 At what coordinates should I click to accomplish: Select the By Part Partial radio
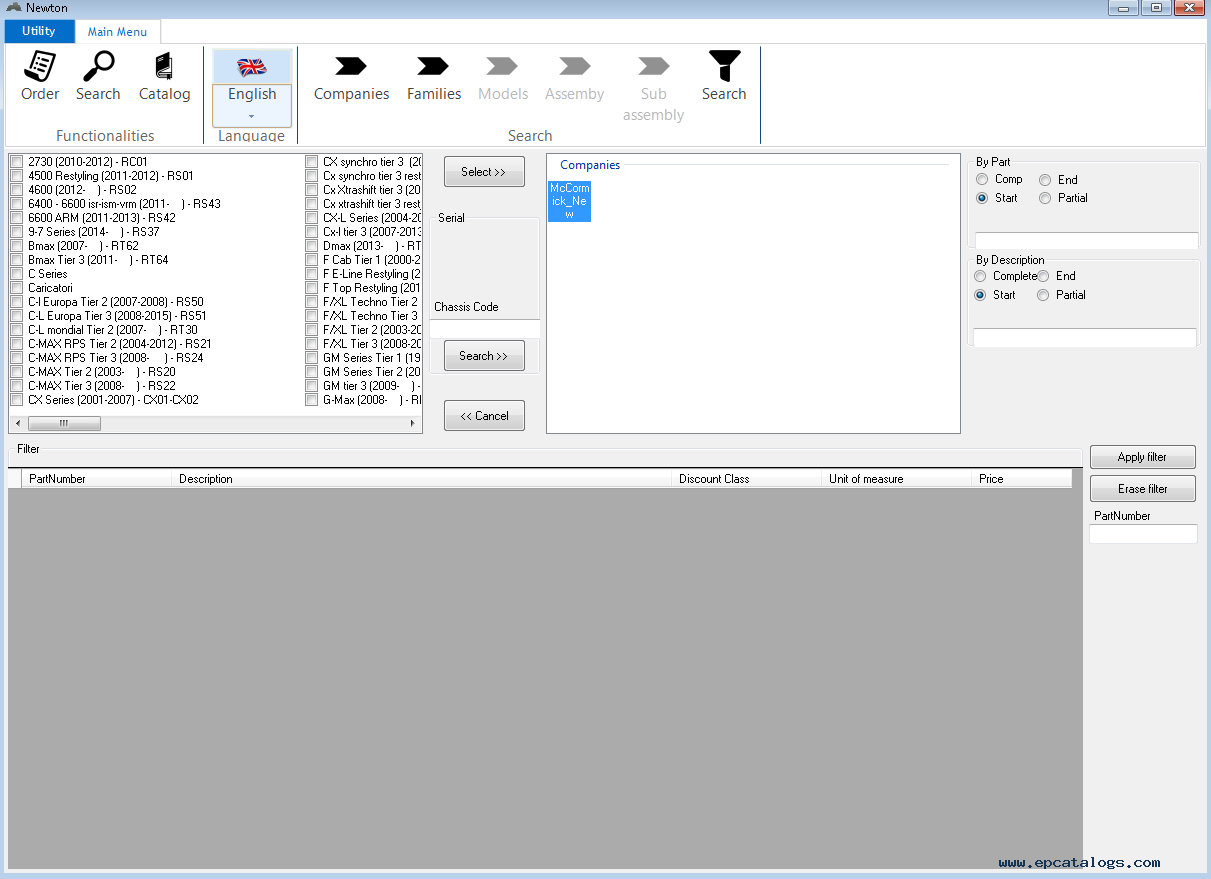[1044, 198]
